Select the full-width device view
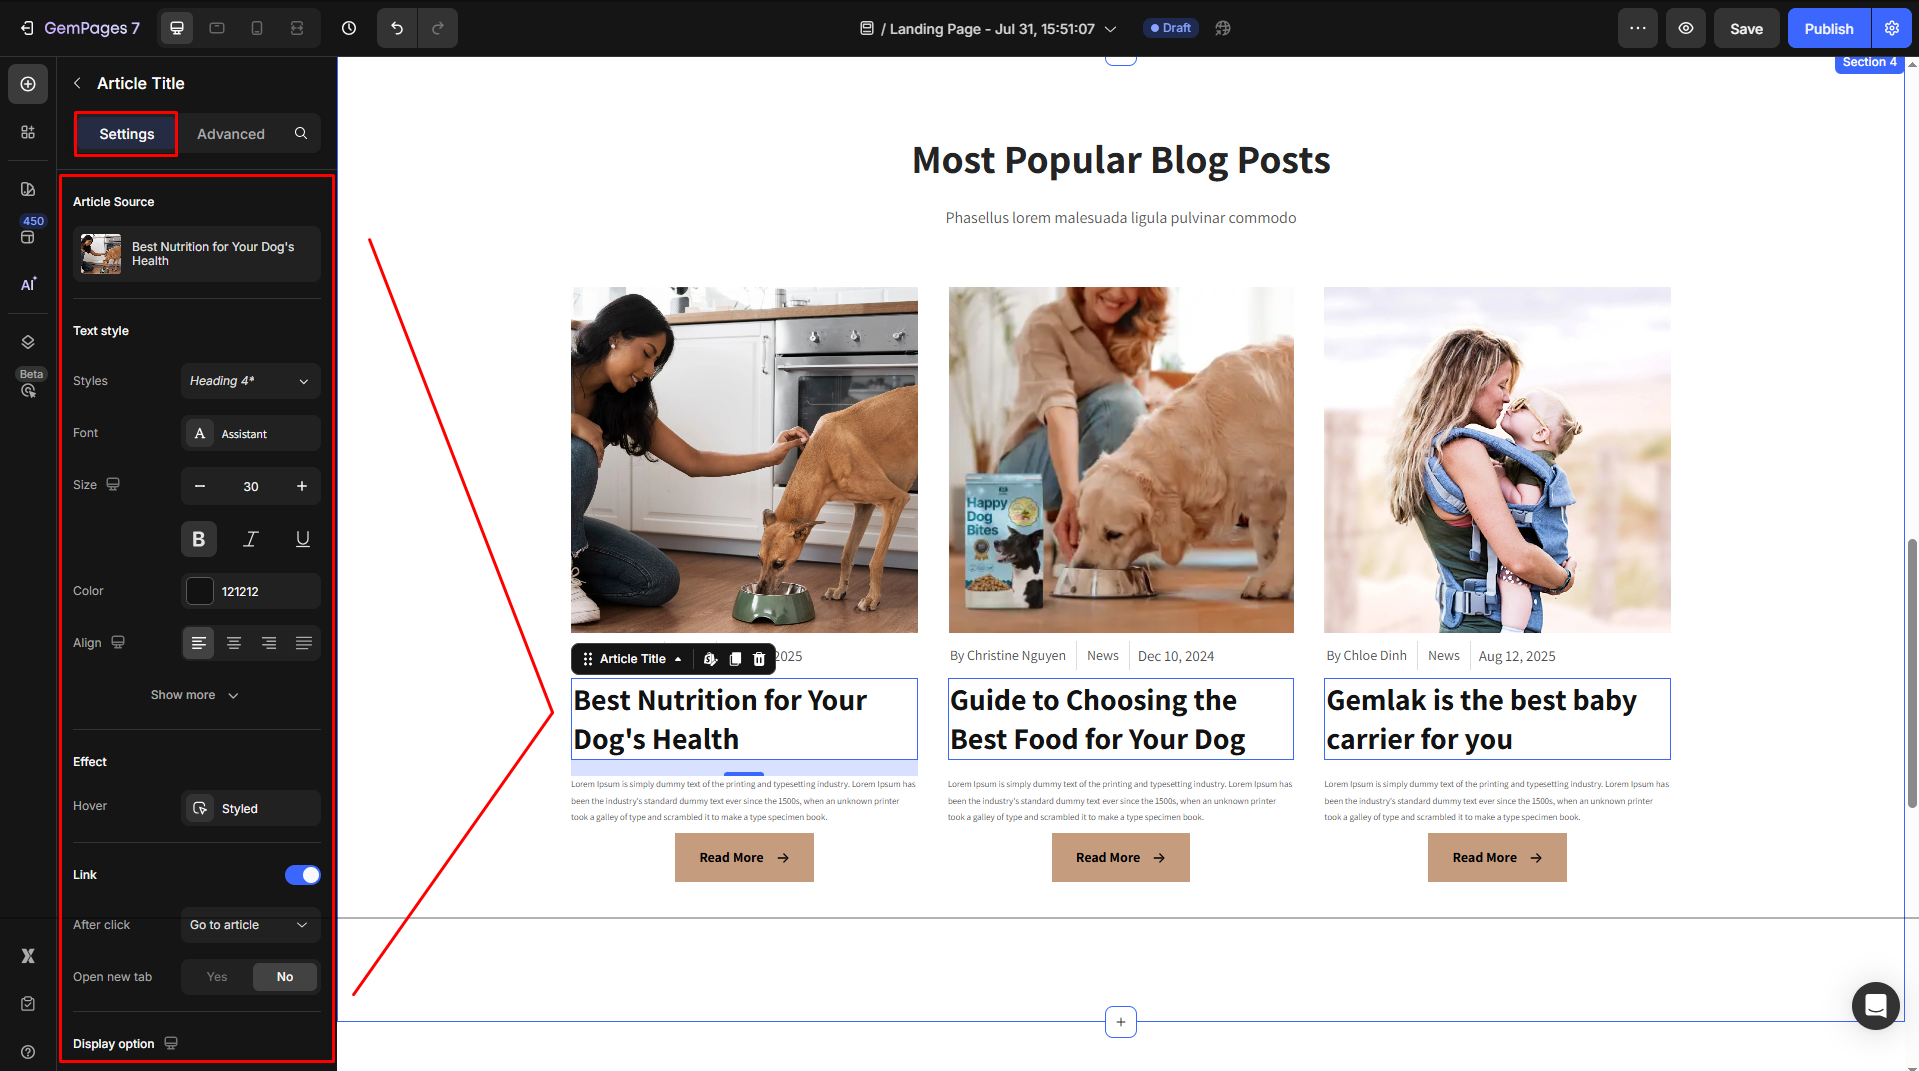1919x1071 pixels. (297, 28)
